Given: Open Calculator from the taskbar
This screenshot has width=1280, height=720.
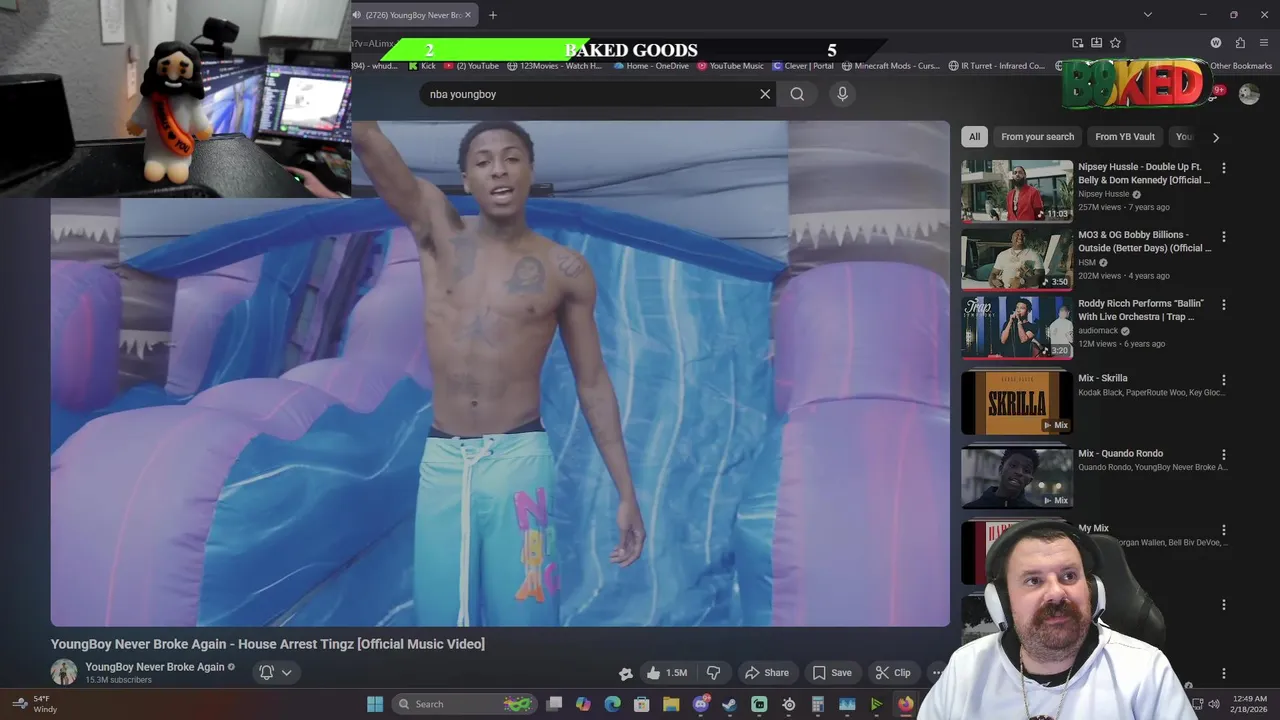Looking at the screenshot, I should point(818,704).
